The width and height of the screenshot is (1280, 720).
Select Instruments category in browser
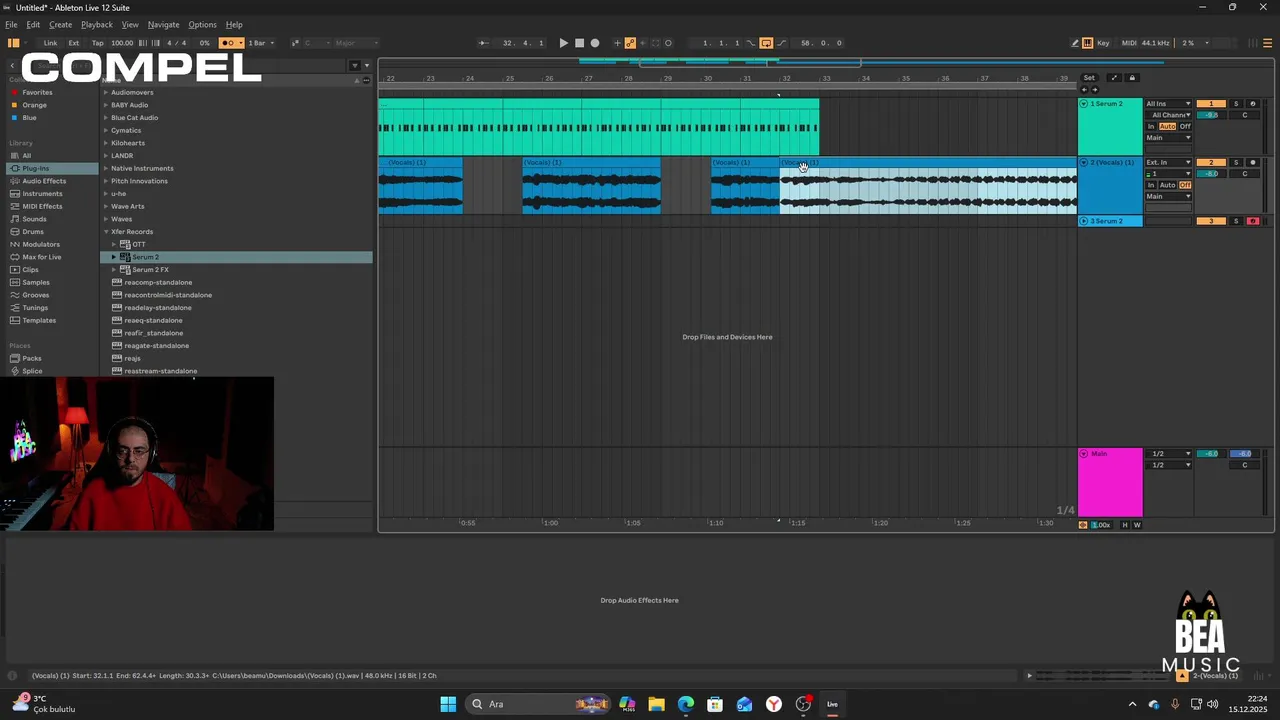(42, 194)
